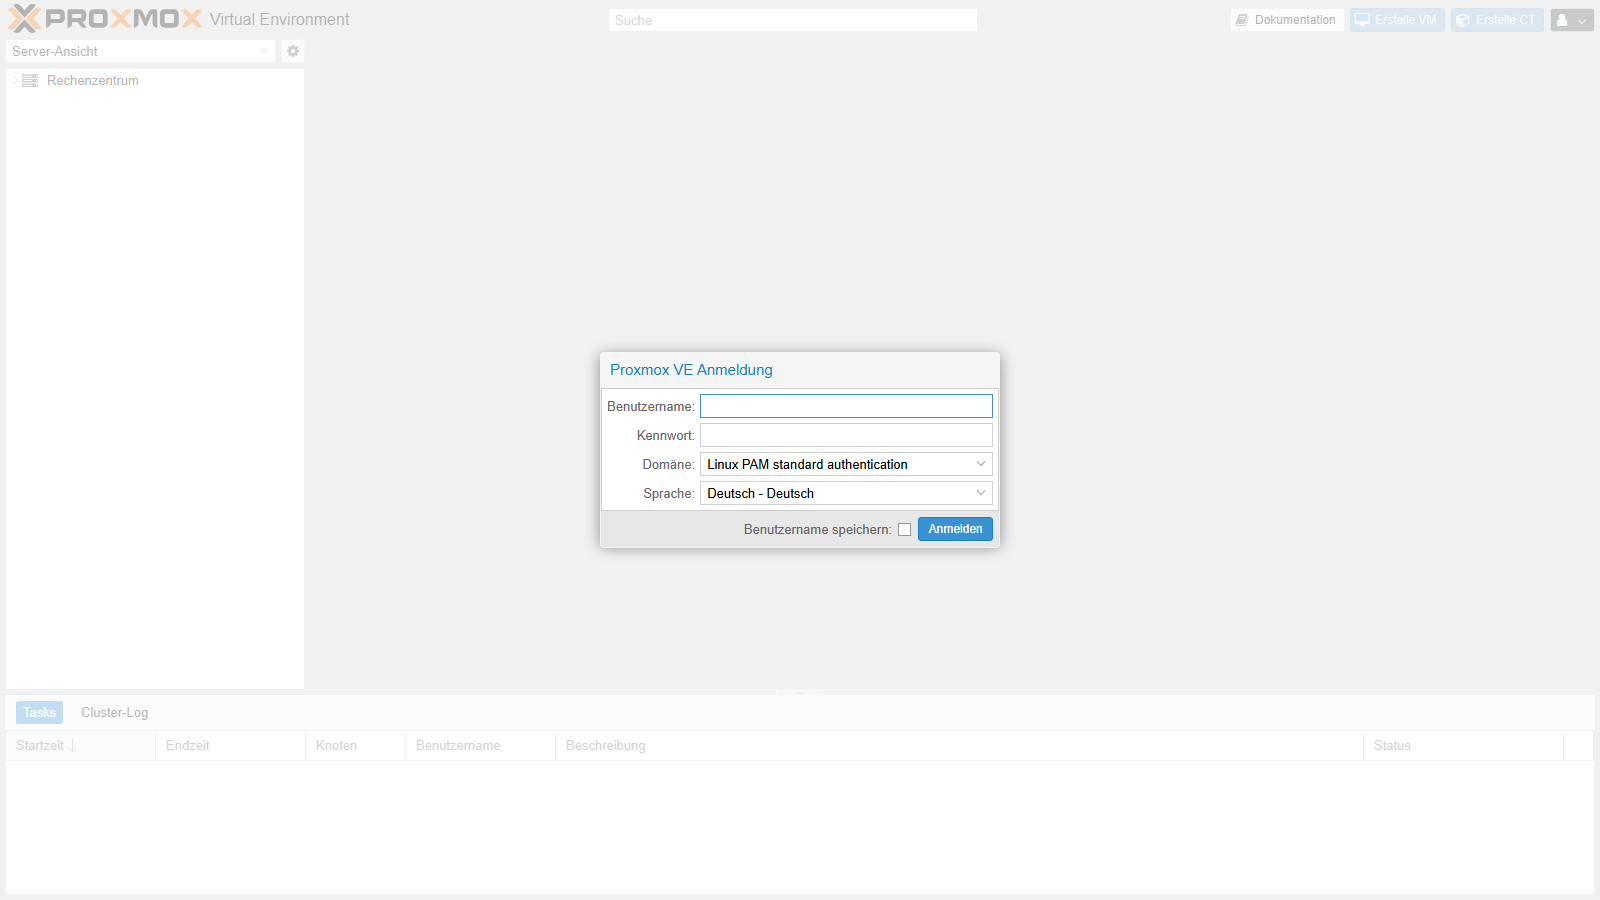Click the Virtual Environment header text
Image resolution: width=1600 pixels, height=900 pixels.
click(x=279, y=19)
